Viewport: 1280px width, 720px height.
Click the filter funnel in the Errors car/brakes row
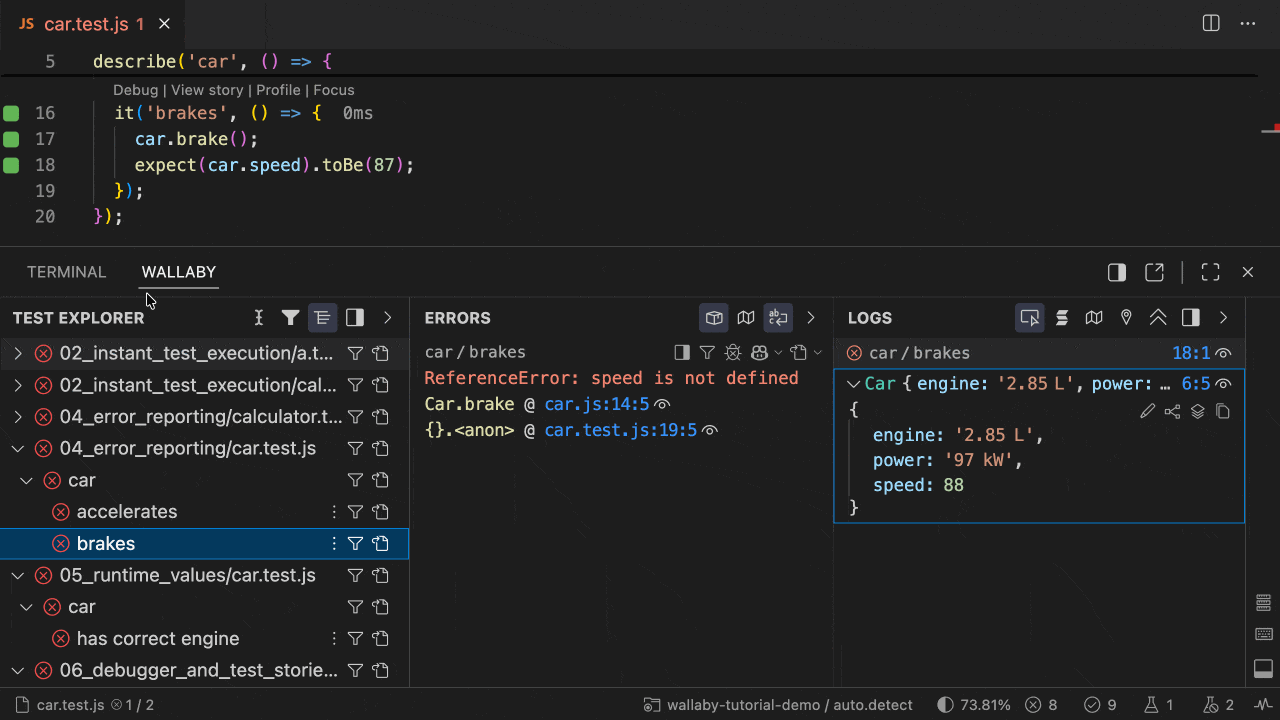click(707, 352)
